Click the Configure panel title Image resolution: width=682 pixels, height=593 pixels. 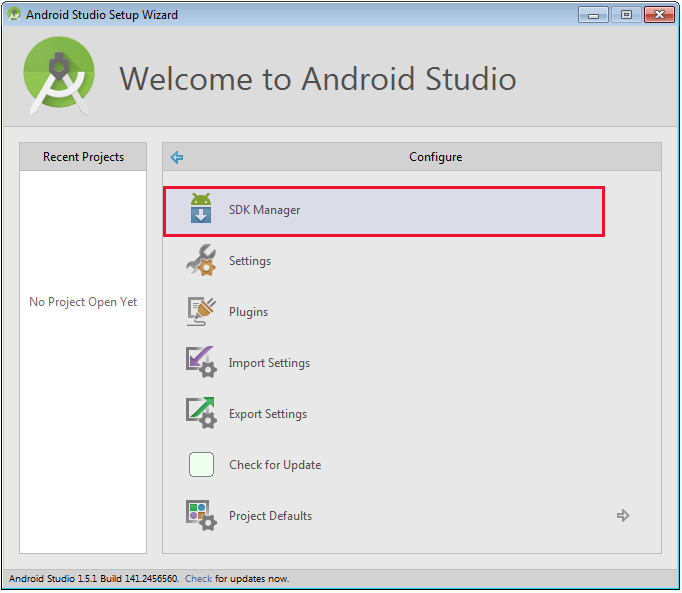(x=435, y=157)
